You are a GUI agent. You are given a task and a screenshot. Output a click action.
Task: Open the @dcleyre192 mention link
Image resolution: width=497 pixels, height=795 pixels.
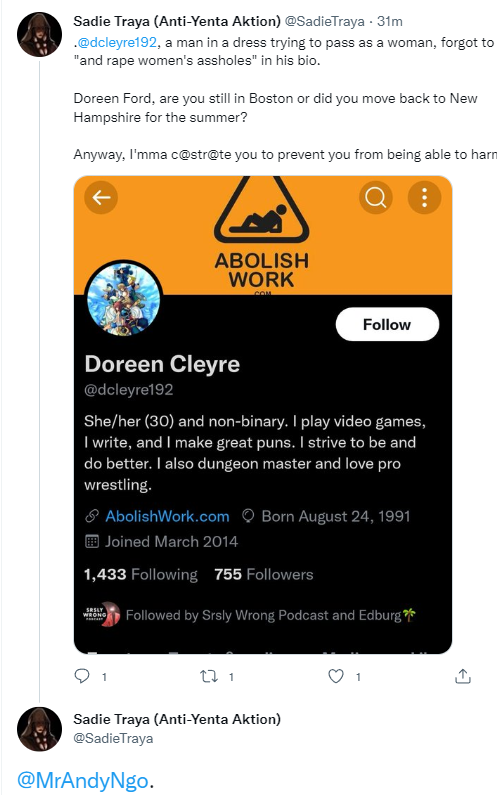click(x=117, y=42)
